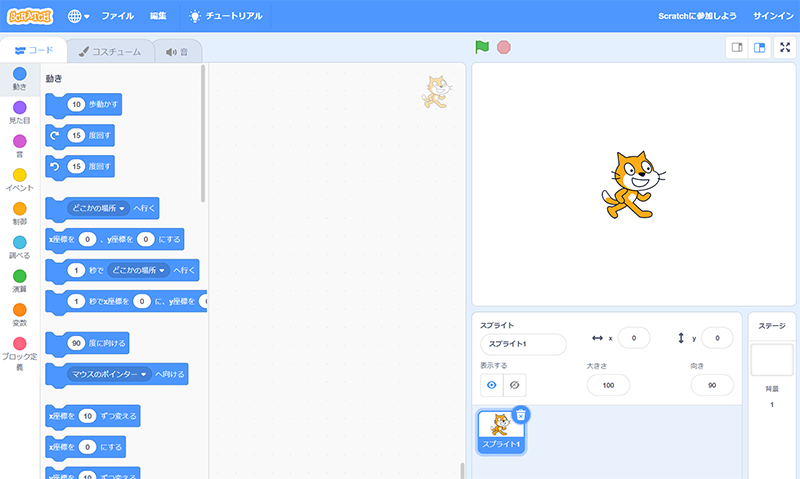Viewport: 800px width, 479px height.
Task: Open チュートリアル from the menu bar
Action: (226, 16)
